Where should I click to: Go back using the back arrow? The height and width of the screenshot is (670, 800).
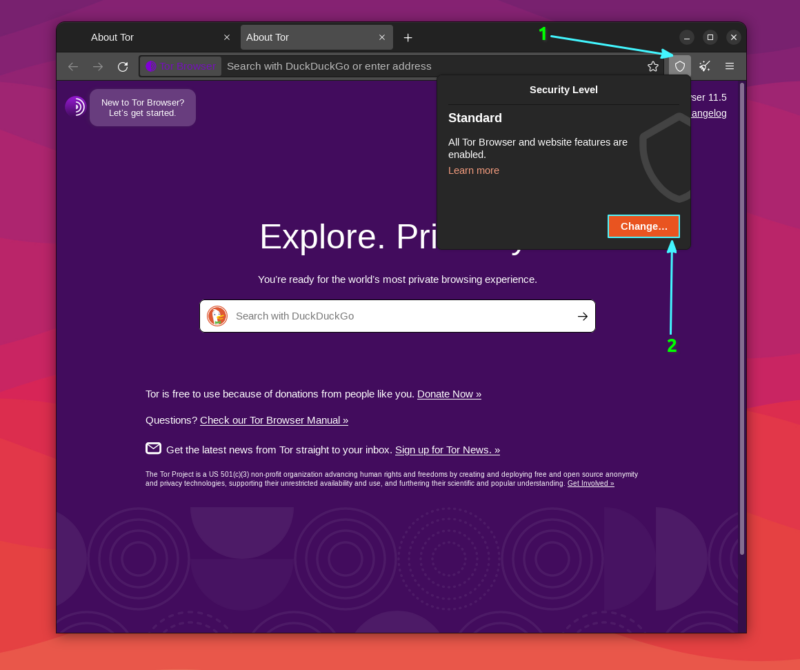coord(73,66)
